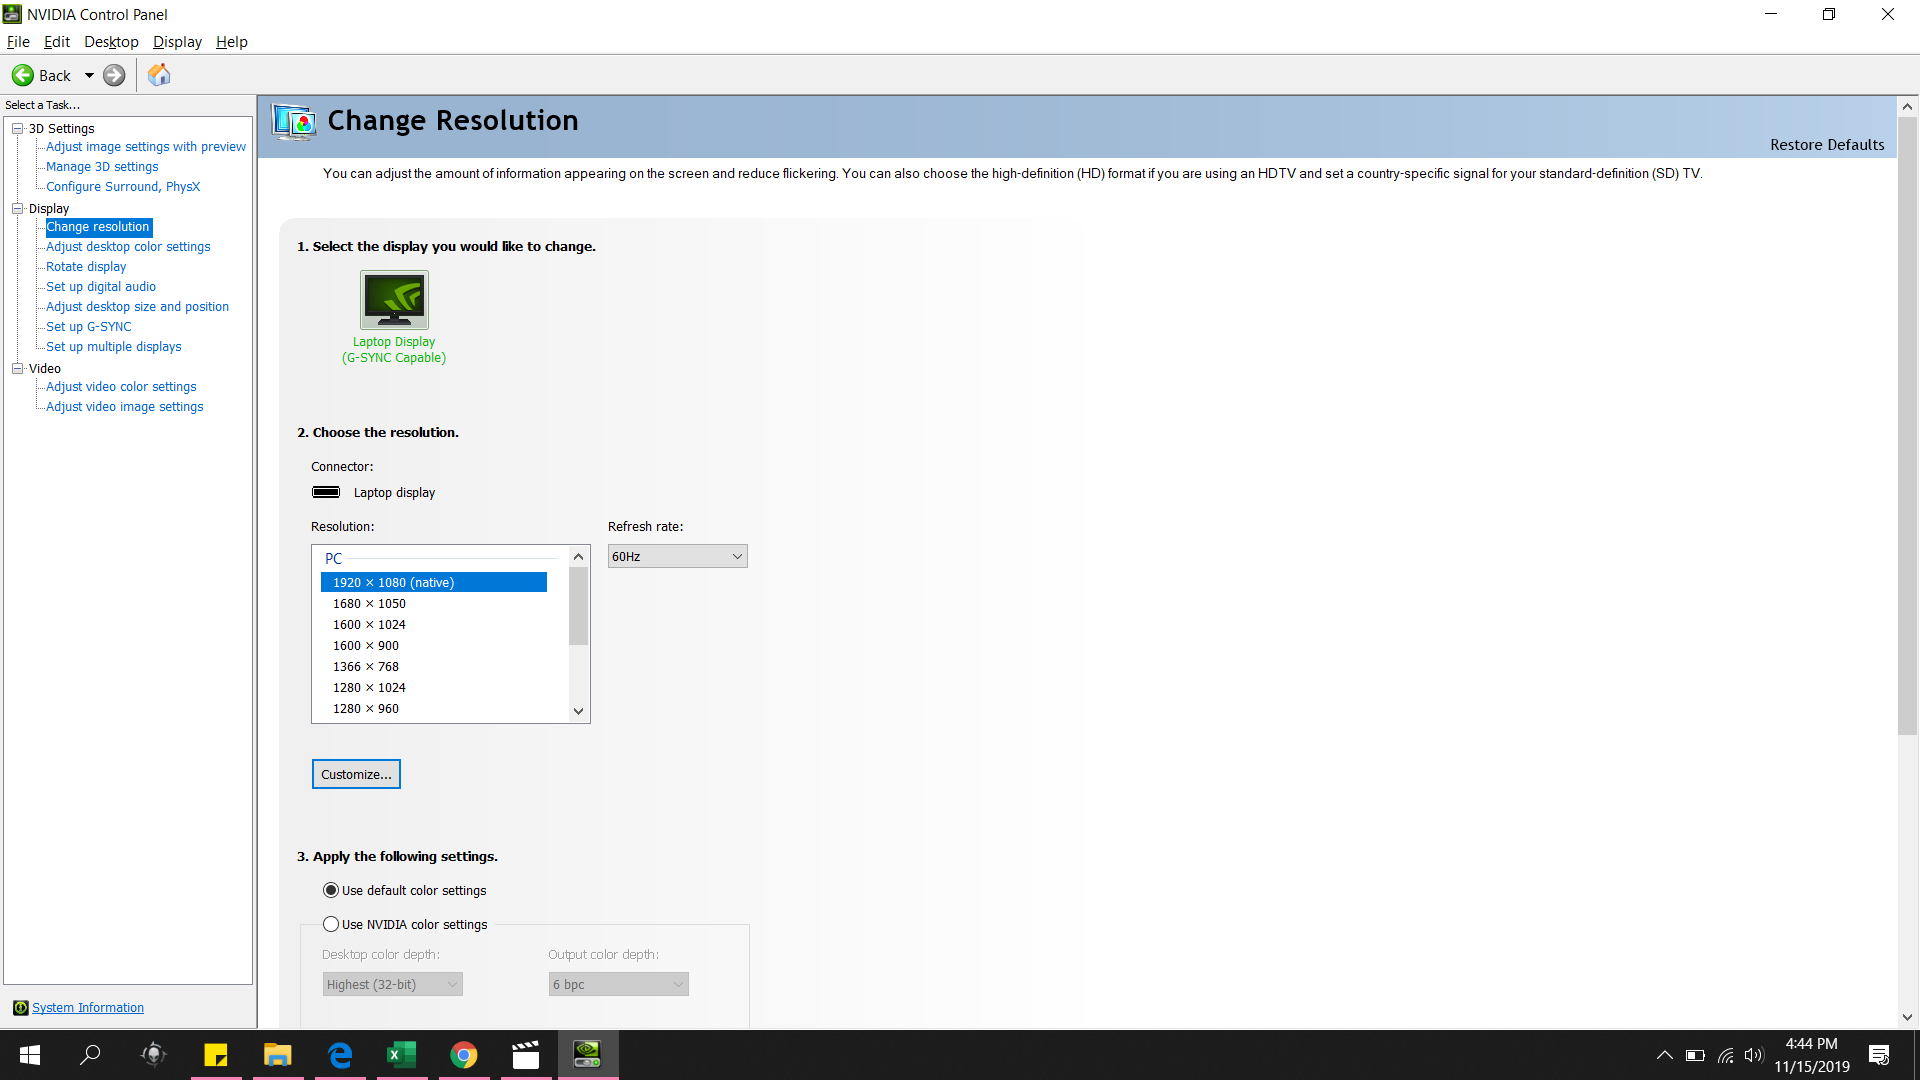Open the Wi-Fi network tray icon
This screenshot has height=1080, width=1920.
click(1726, 1055)
